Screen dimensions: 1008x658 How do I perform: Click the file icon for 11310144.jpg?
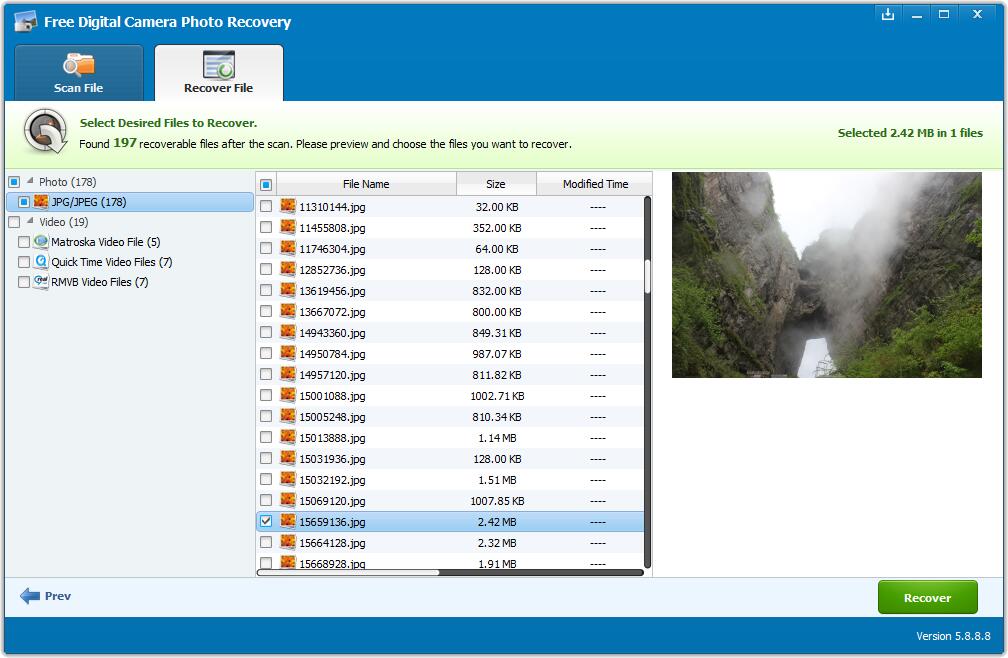click(x=288, y=206)
